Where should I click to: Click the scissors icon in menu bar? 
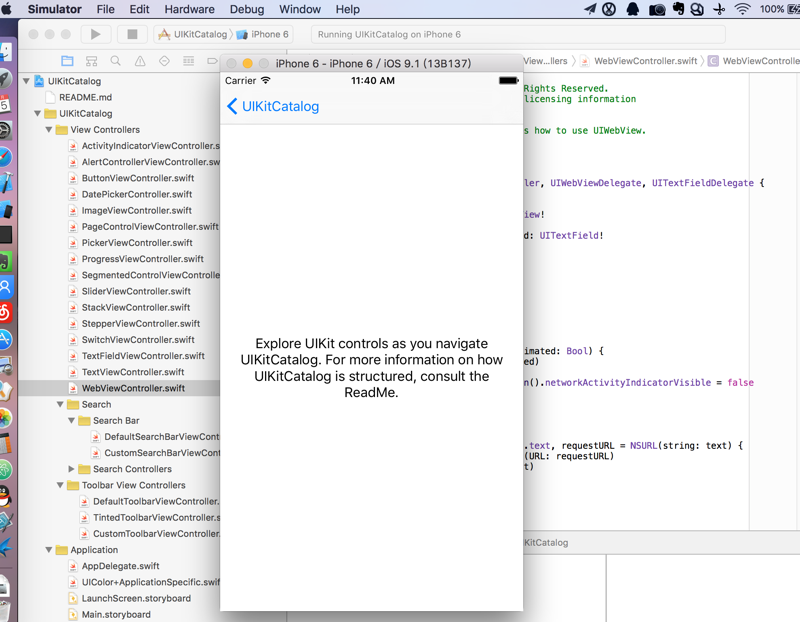pos(719,9)
